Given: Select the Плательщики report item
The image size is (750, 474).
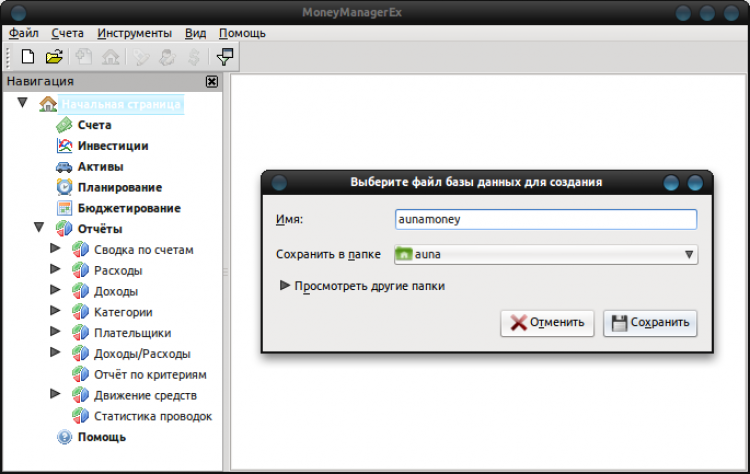Looking at the screenshot, I should click(132, 333).
